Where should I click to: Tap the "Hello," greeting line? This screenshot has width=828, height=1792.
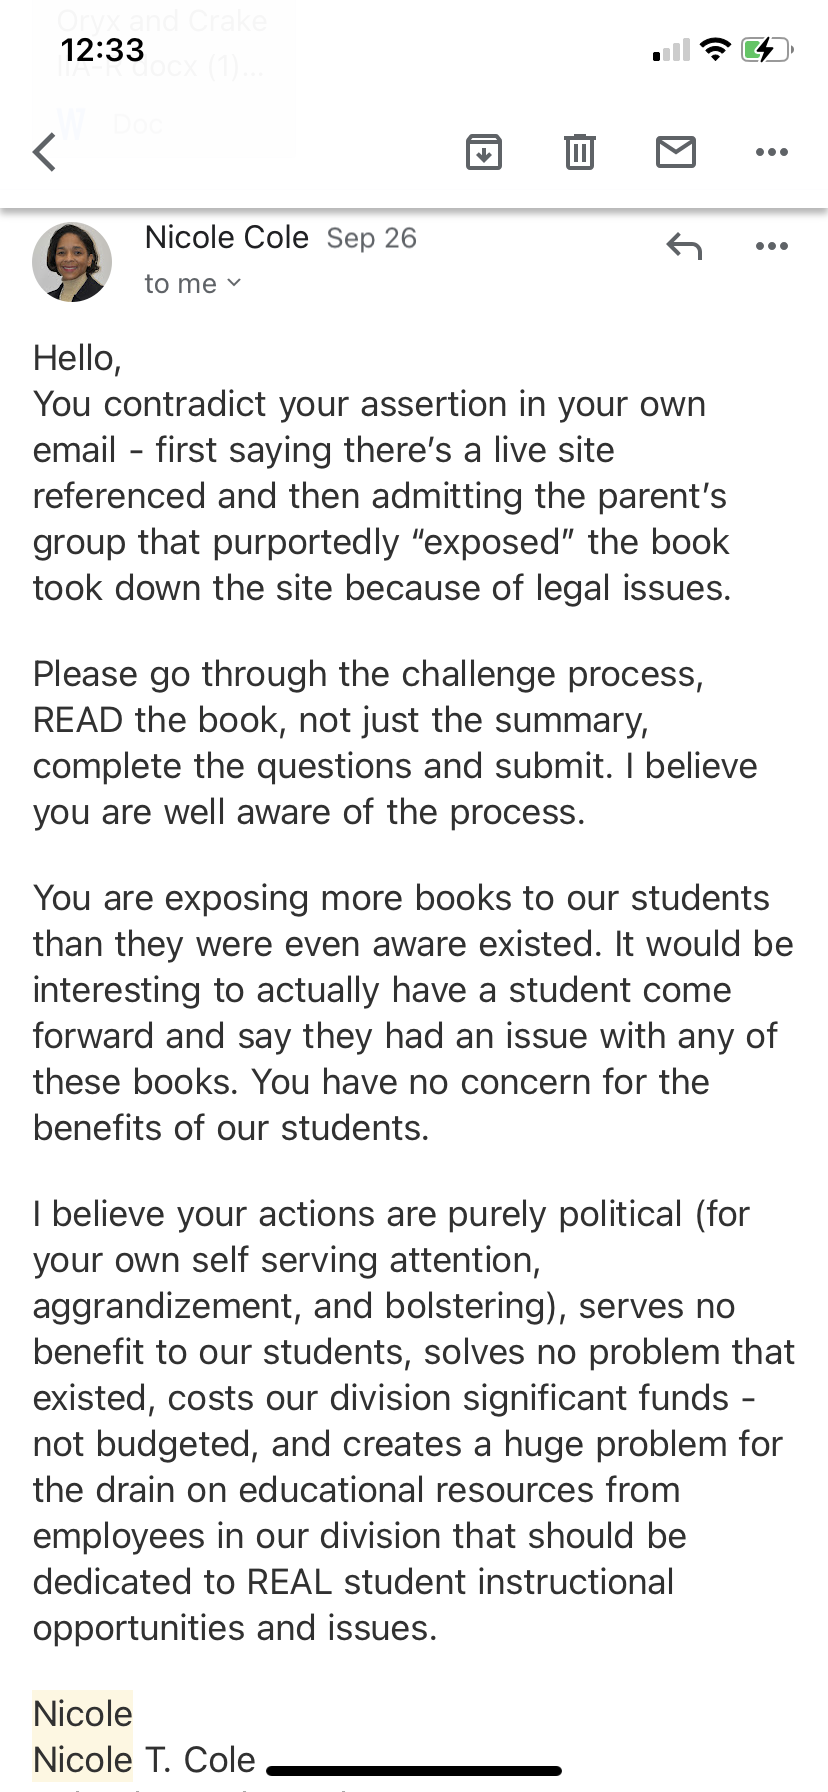[77, 358]
